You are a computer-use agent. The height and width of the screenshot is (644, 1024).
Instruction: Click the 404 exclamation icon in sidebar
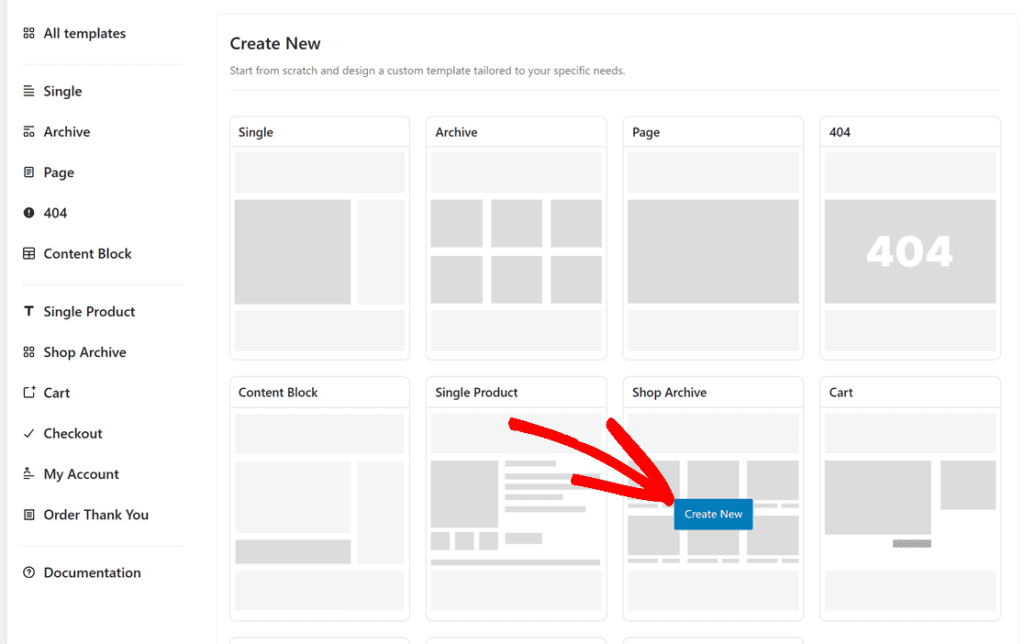click(29, 213)
